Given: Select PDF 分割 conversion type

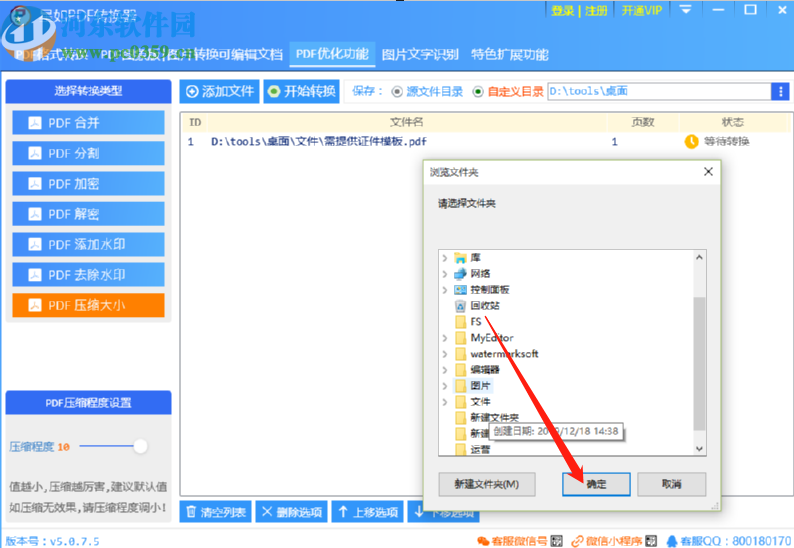Looking at the screenshot, I should [89, 153].
